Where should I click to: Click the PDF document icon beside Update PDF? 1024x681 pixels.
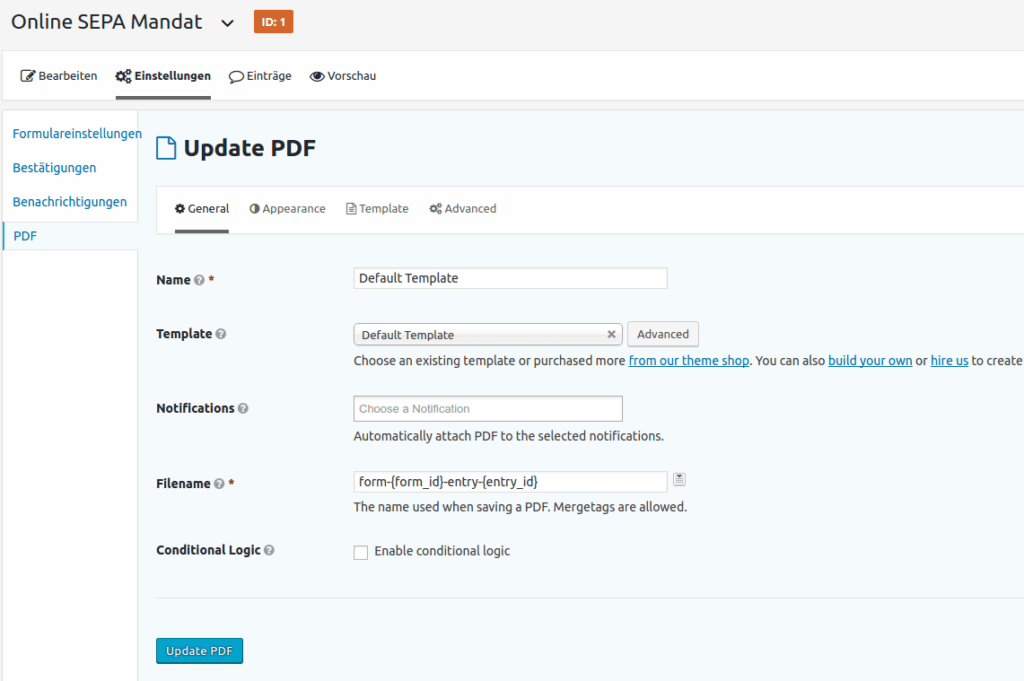(x=166, y=148)
